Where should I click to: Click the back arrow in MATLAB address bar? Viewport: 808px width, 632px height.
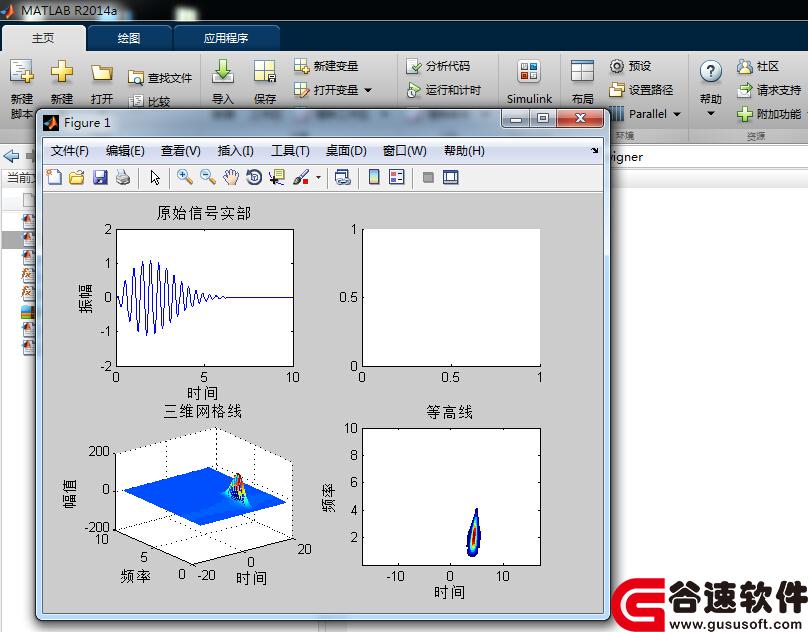click(x=11, y=156)
